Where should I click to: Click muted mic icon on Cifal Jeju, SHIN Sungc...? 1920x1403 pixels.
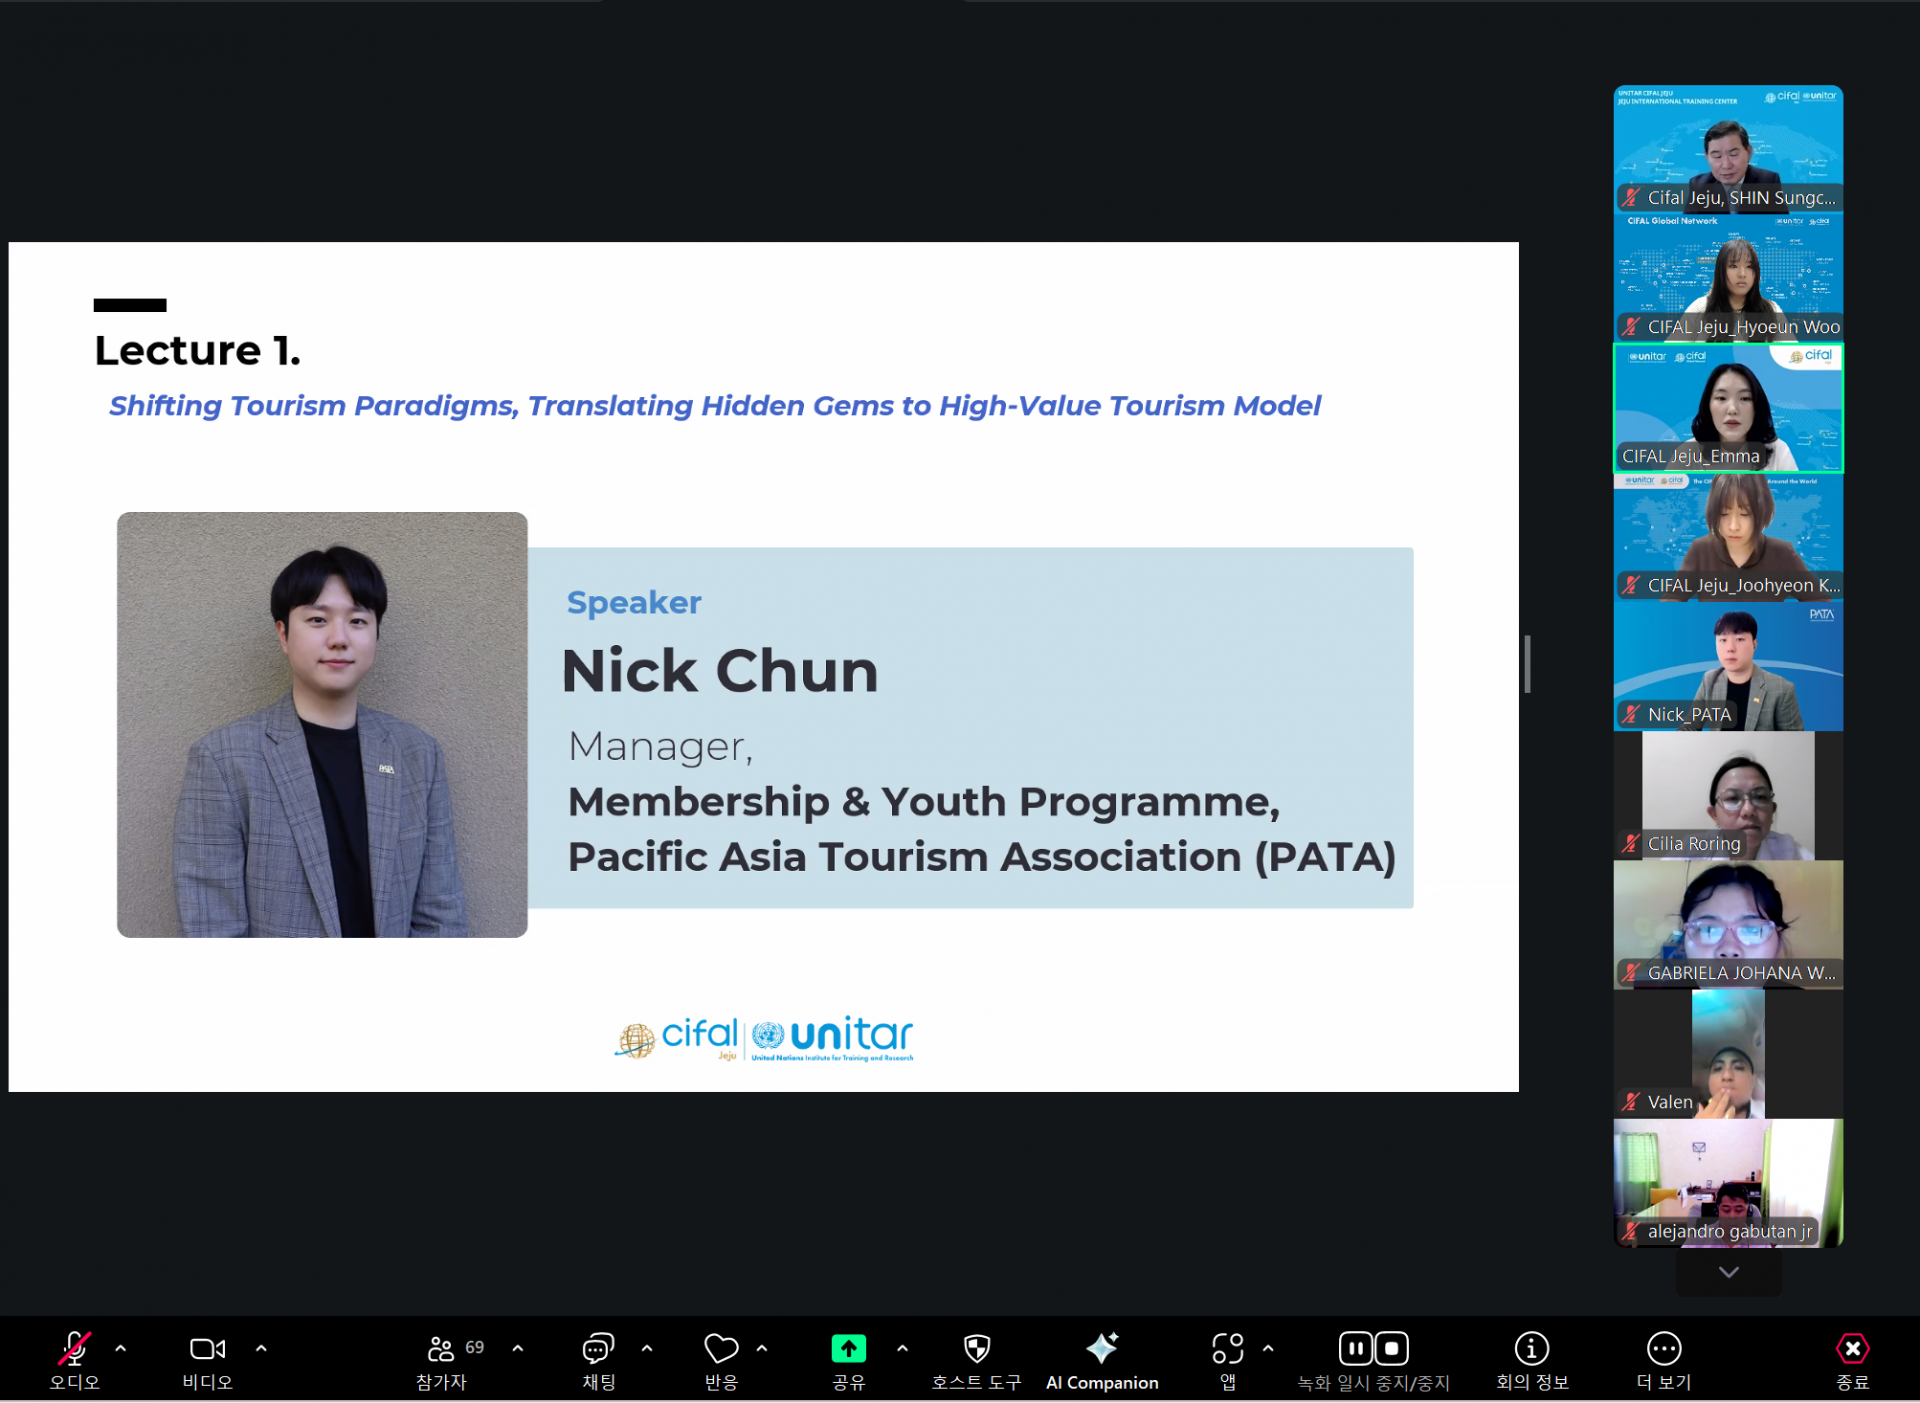click(x=1631, y=197)
